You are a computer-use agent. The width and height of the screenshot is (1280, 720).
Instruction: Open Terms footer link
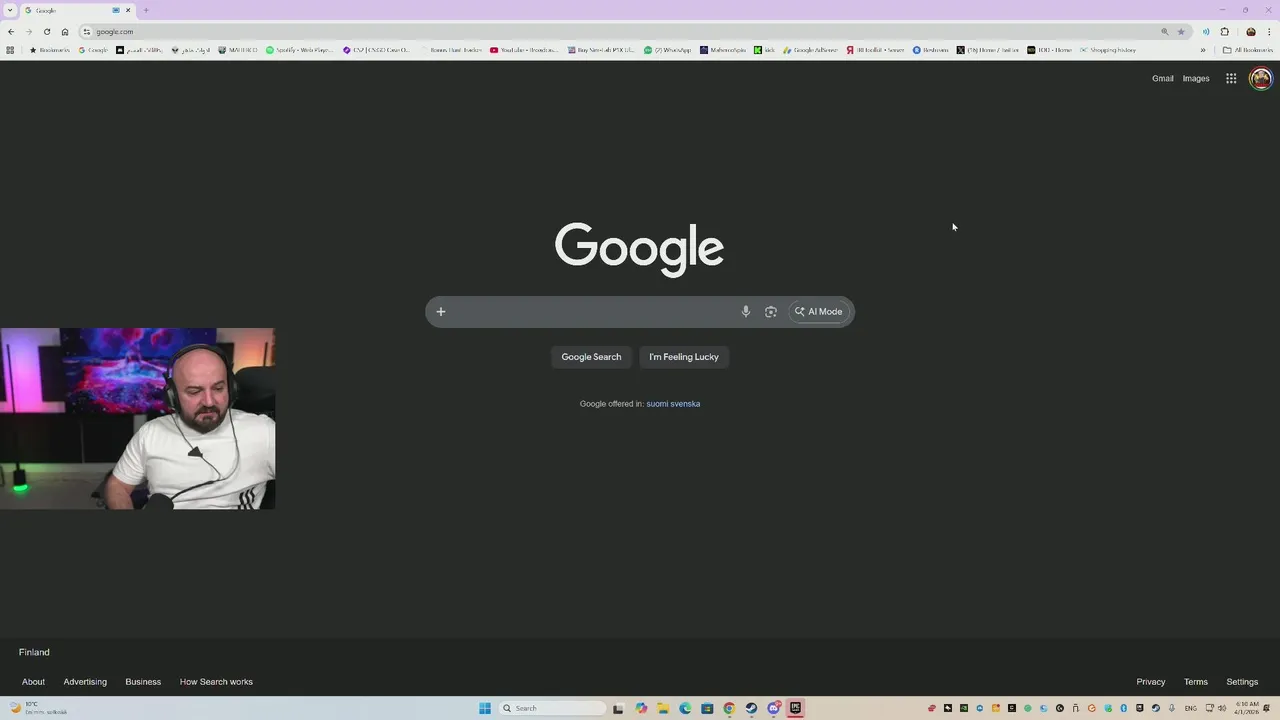[x=1196, y=682]
